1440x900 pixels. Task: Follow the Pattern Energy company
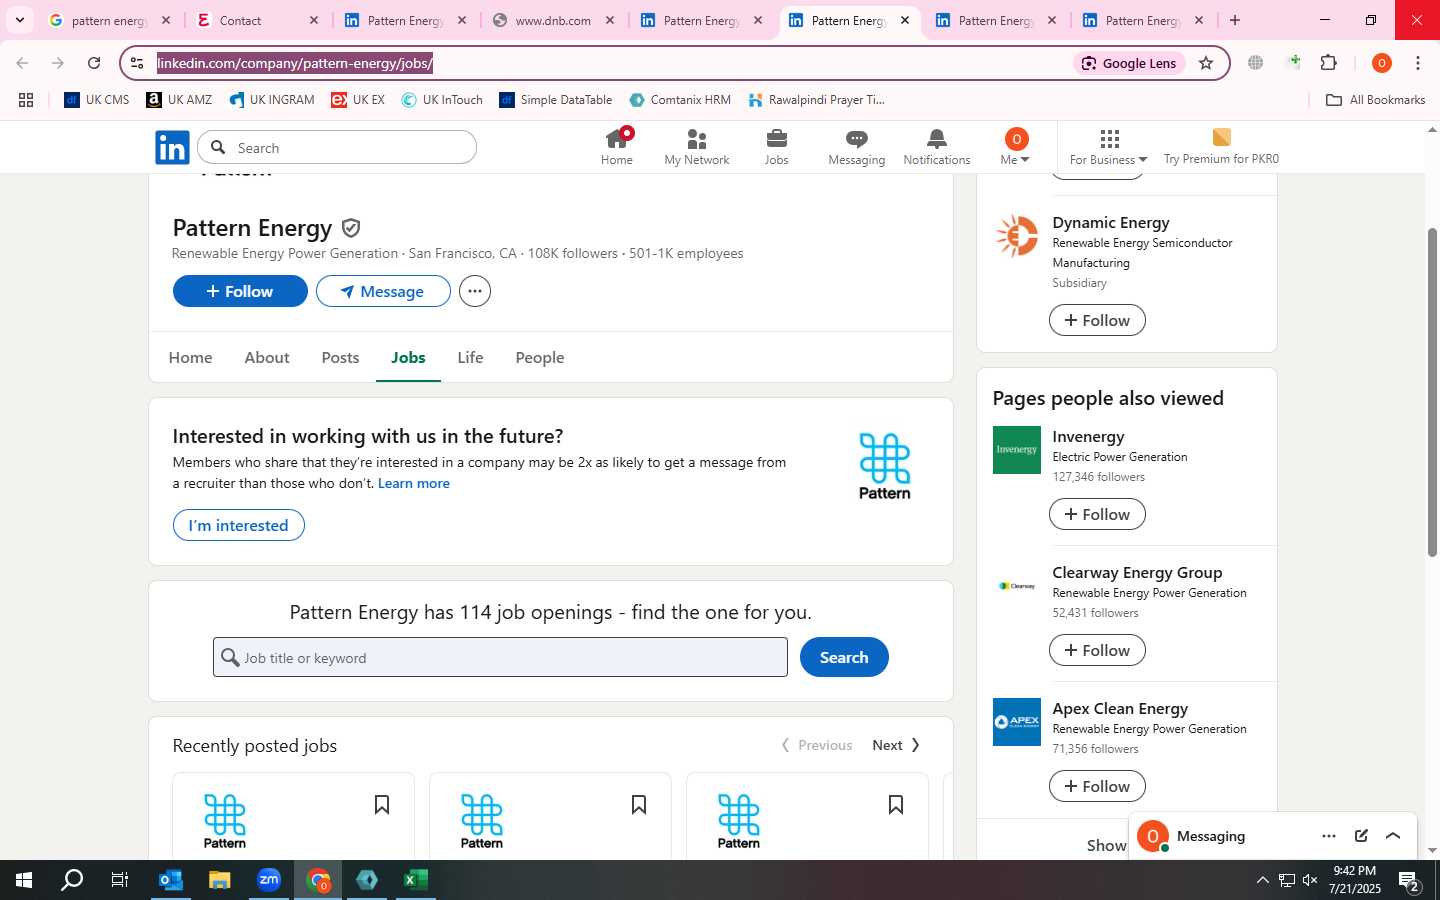tap(240, 291)
